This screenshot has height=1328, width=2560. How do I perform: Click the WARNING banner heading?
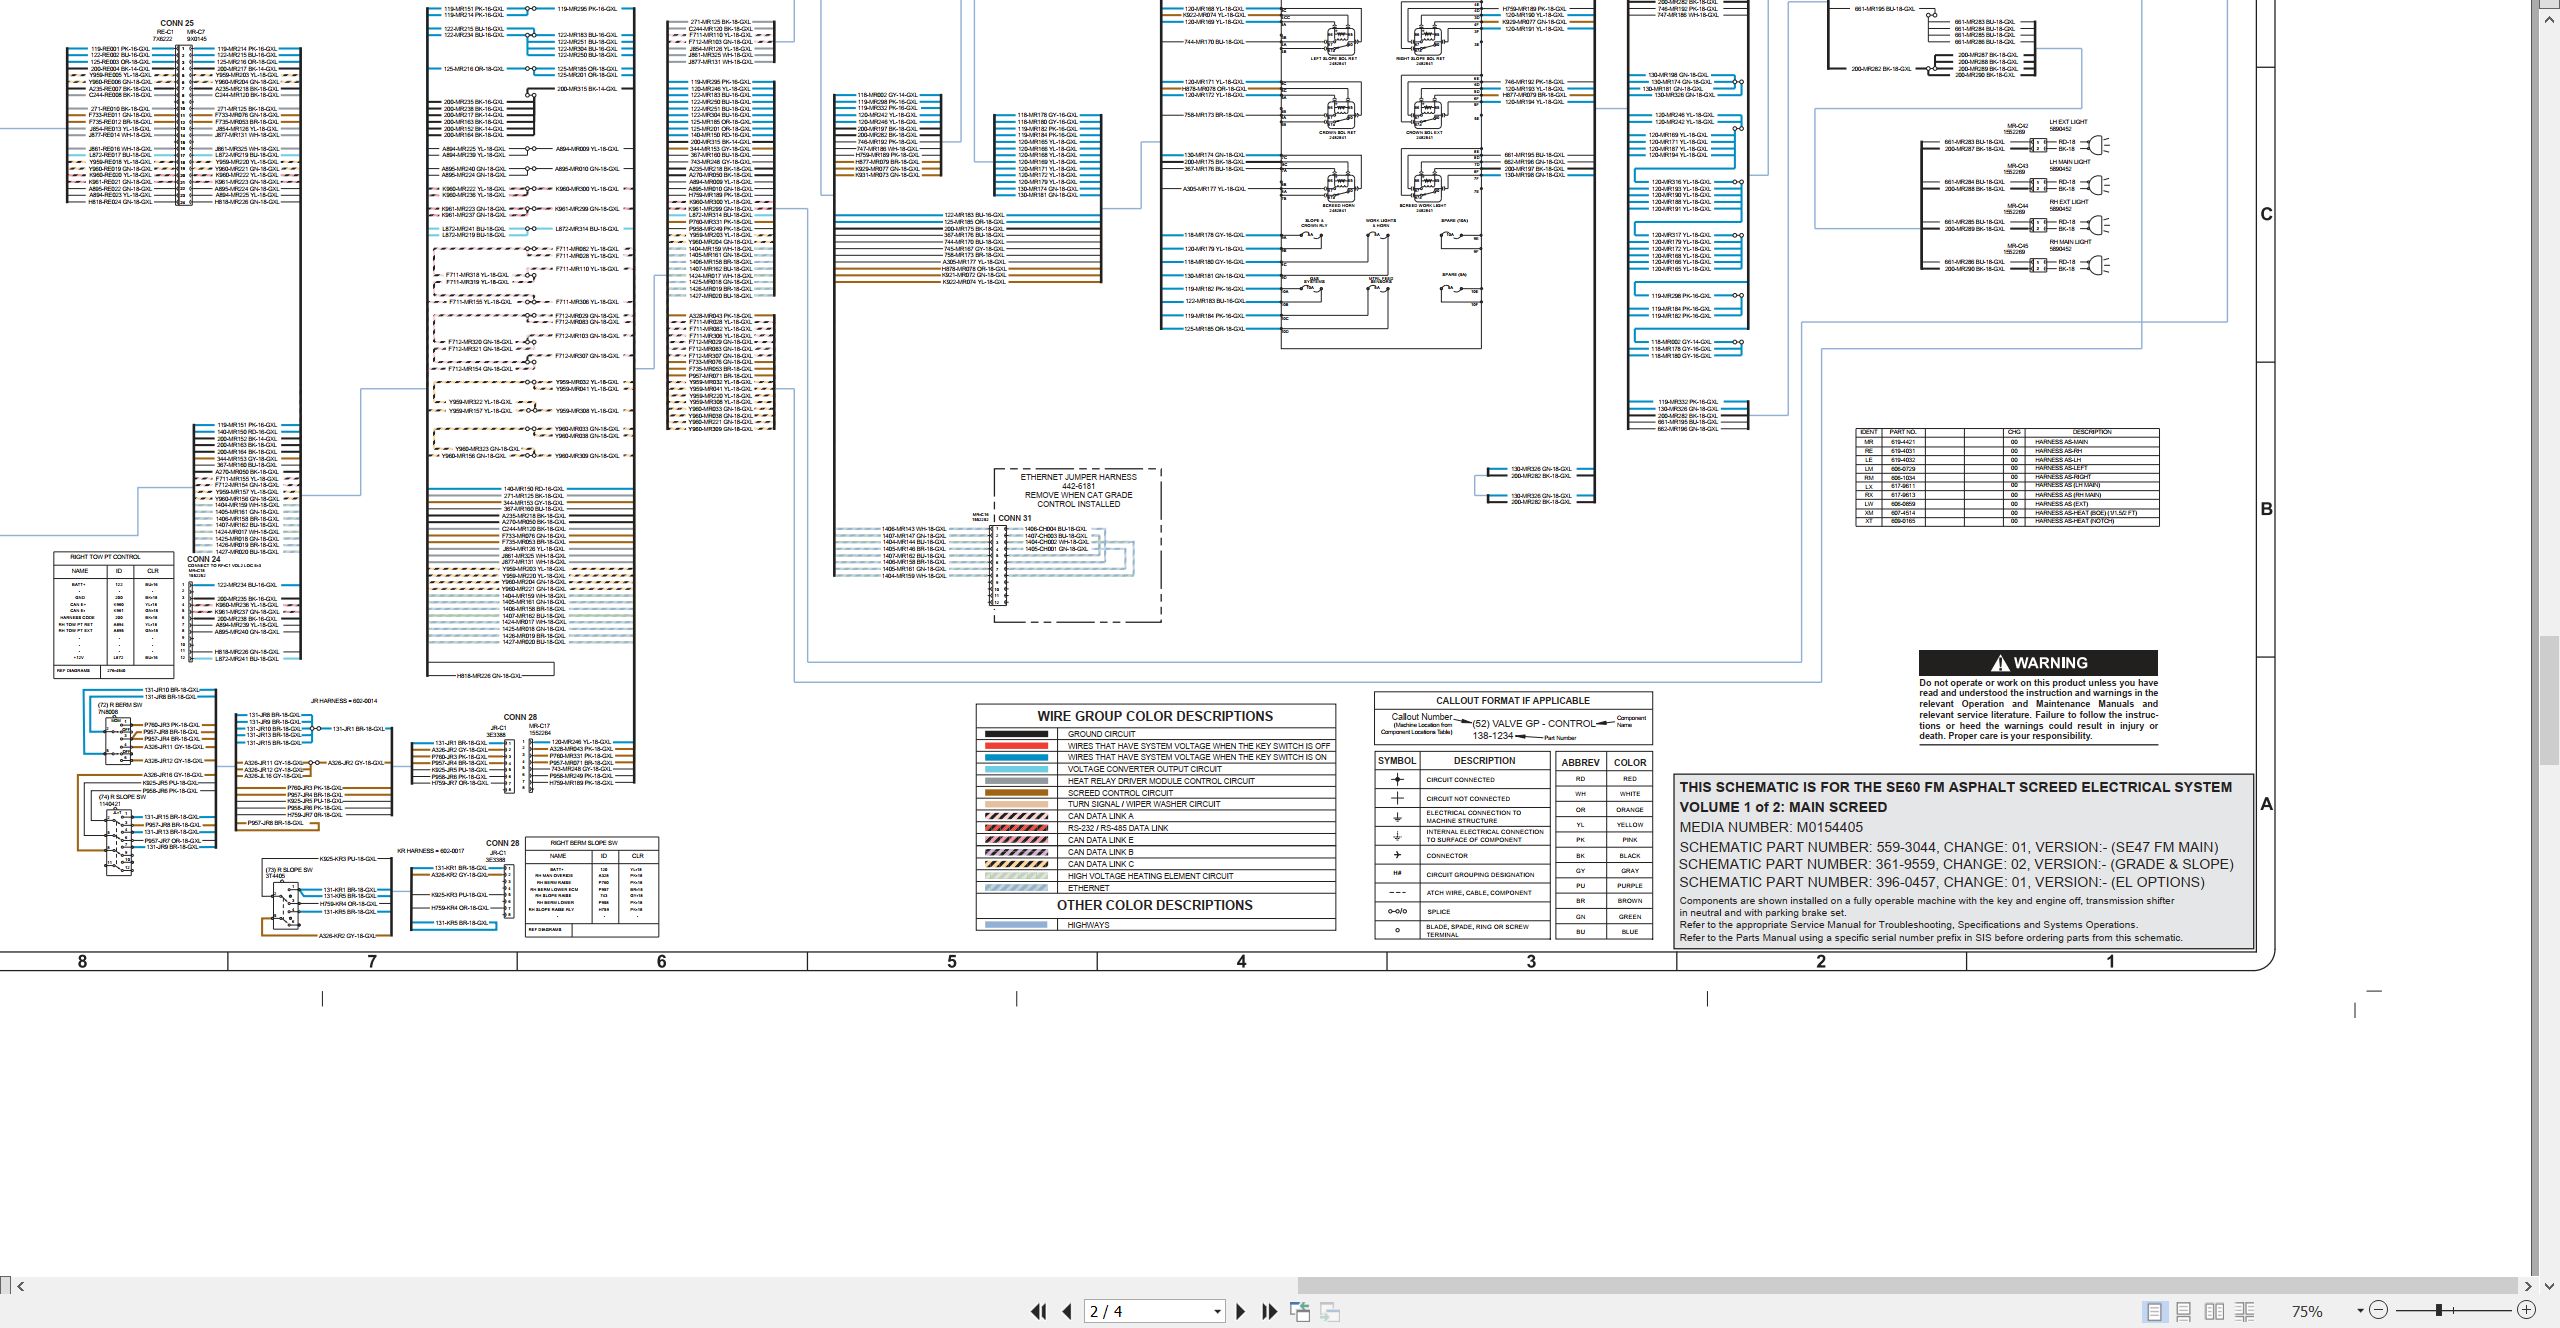2038,663
